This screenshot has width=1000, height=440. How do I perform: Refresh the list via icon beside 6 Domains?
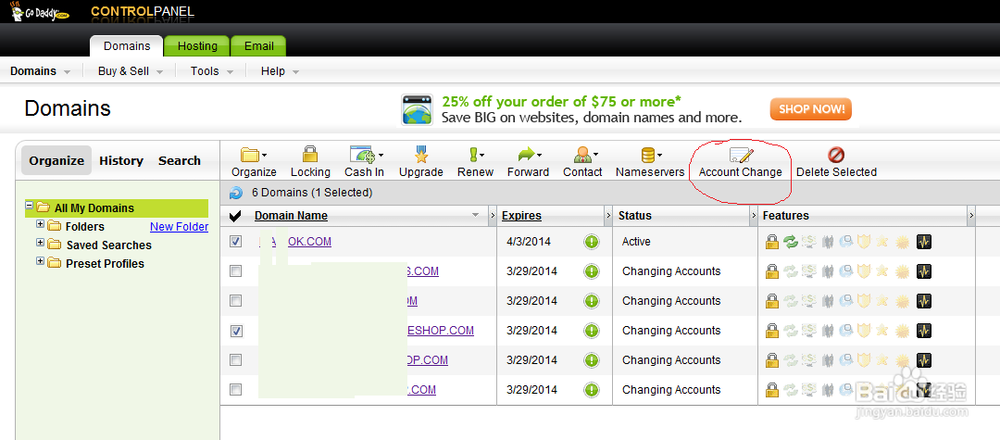click(236, 193)
